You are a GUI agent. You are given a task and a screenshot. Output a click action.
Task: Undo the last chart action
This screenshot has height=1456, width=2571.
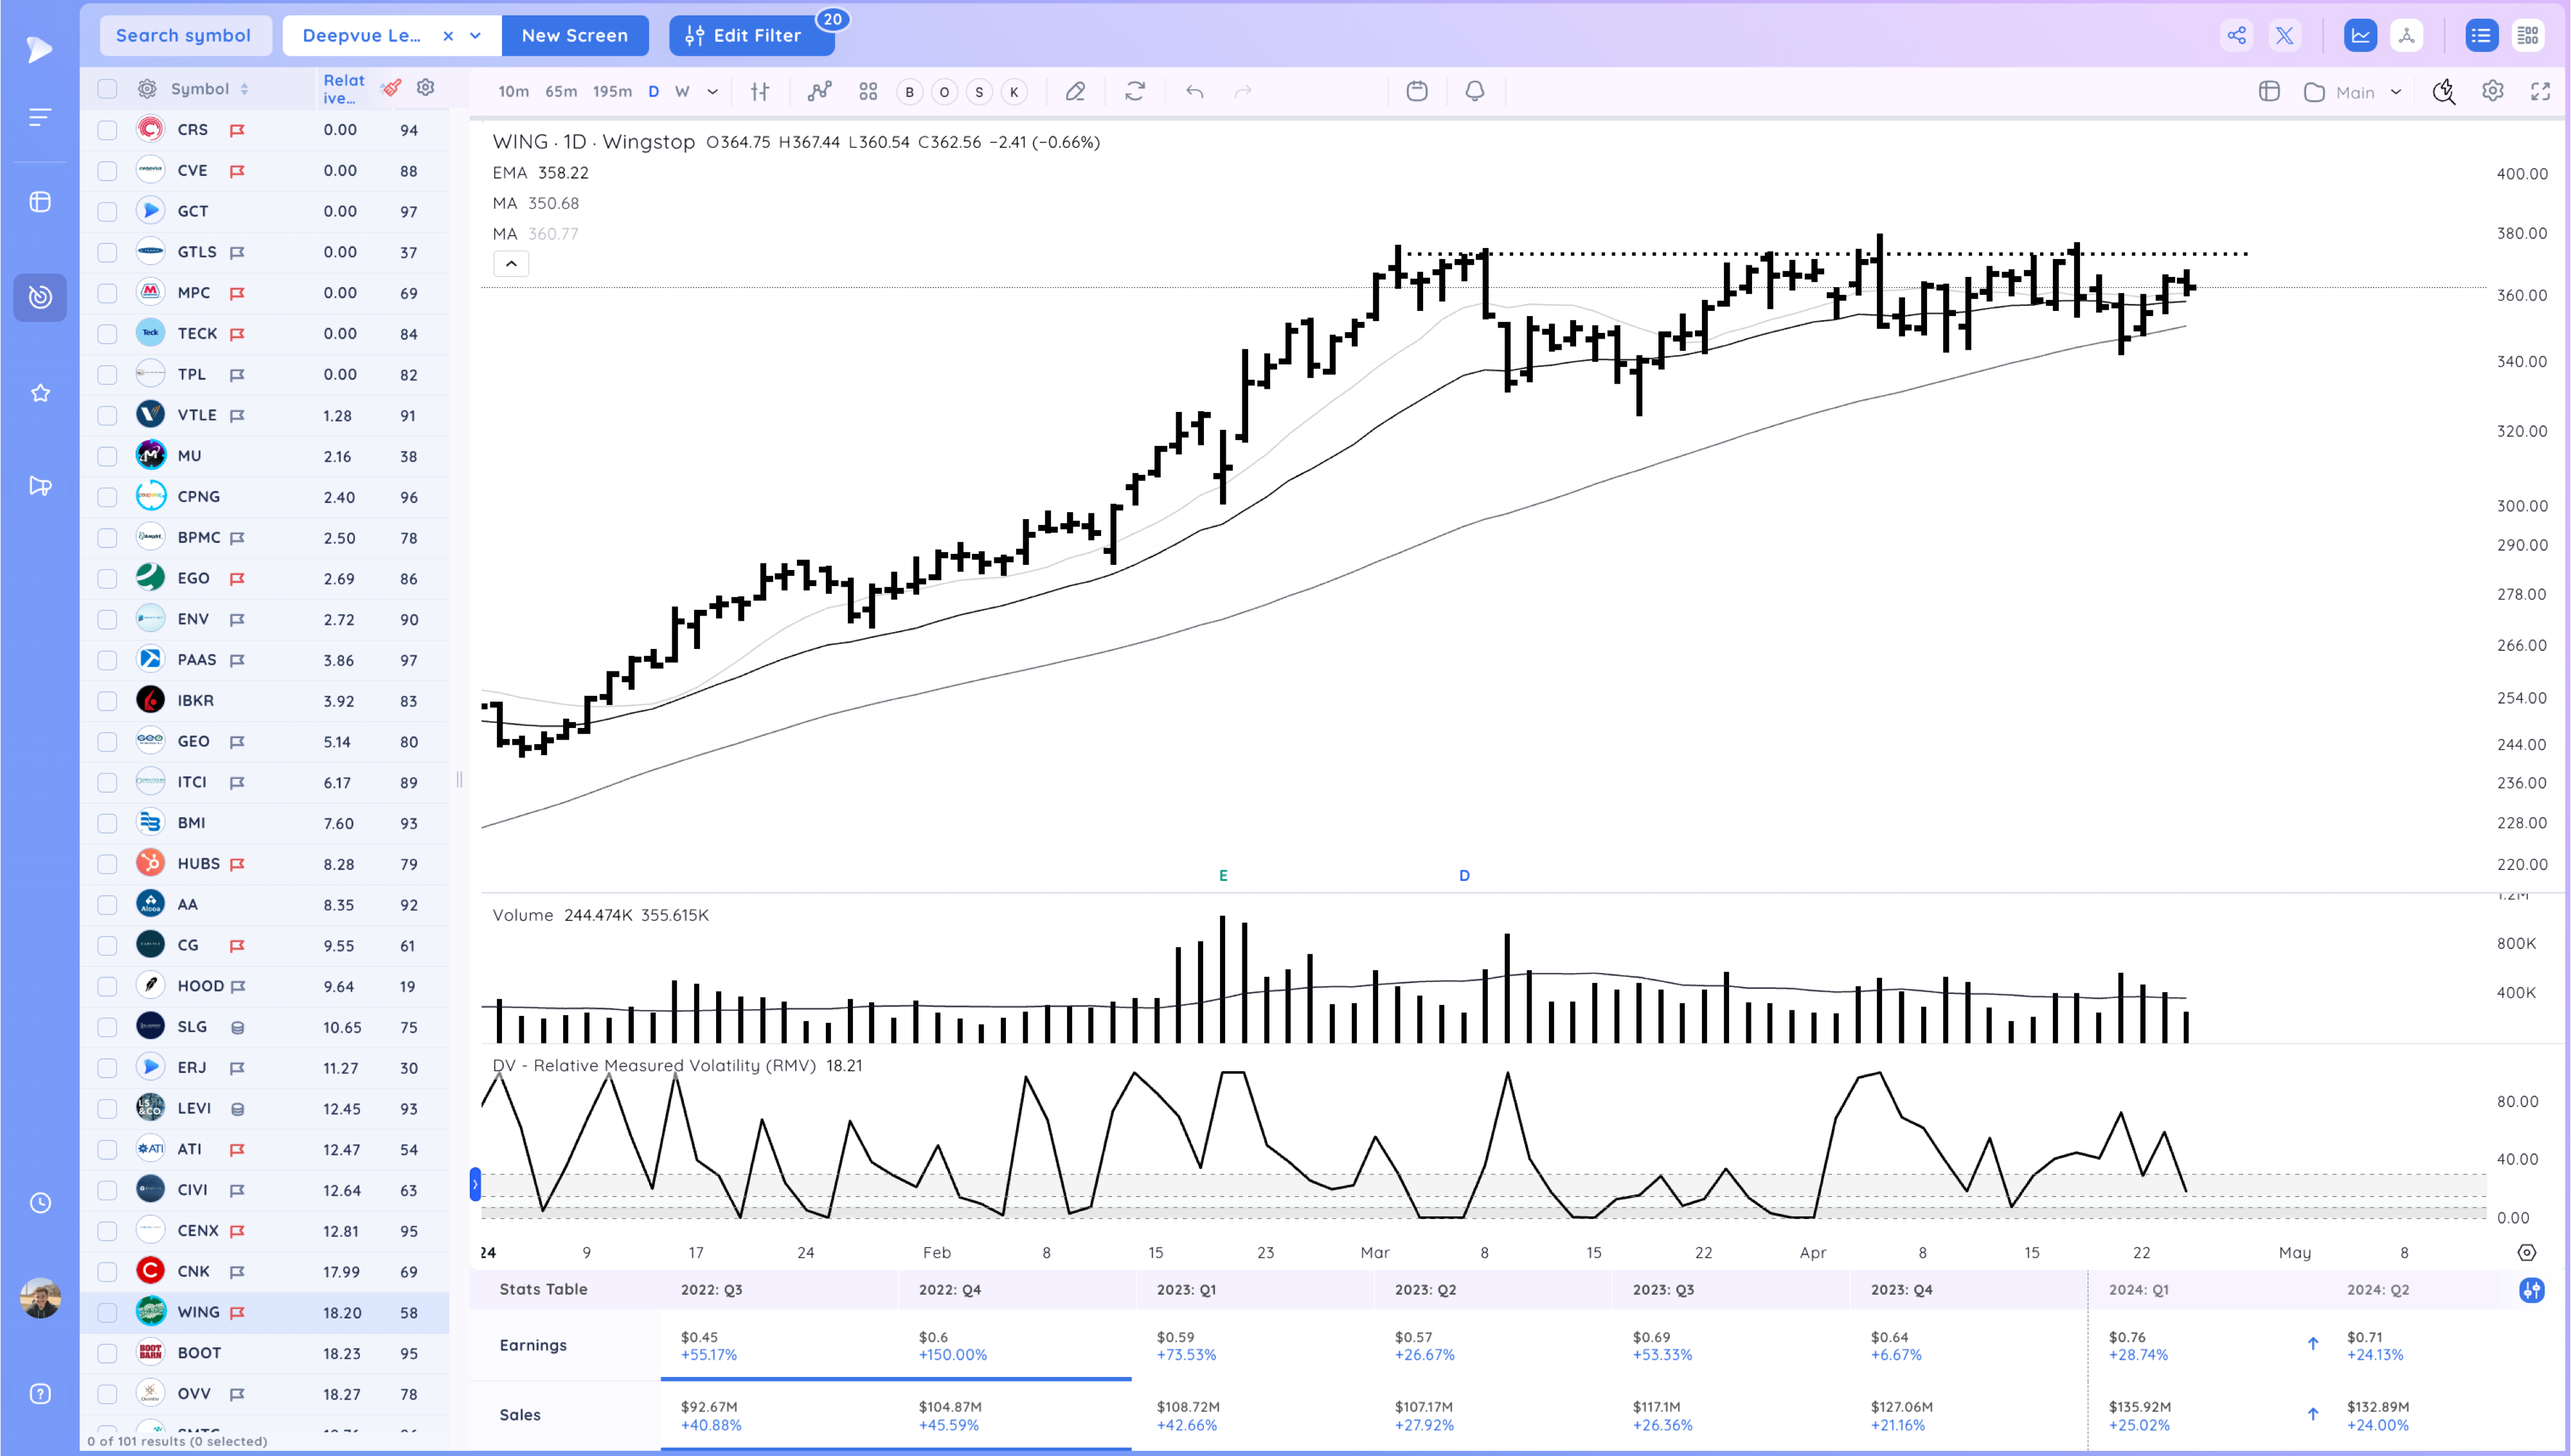1195,92
